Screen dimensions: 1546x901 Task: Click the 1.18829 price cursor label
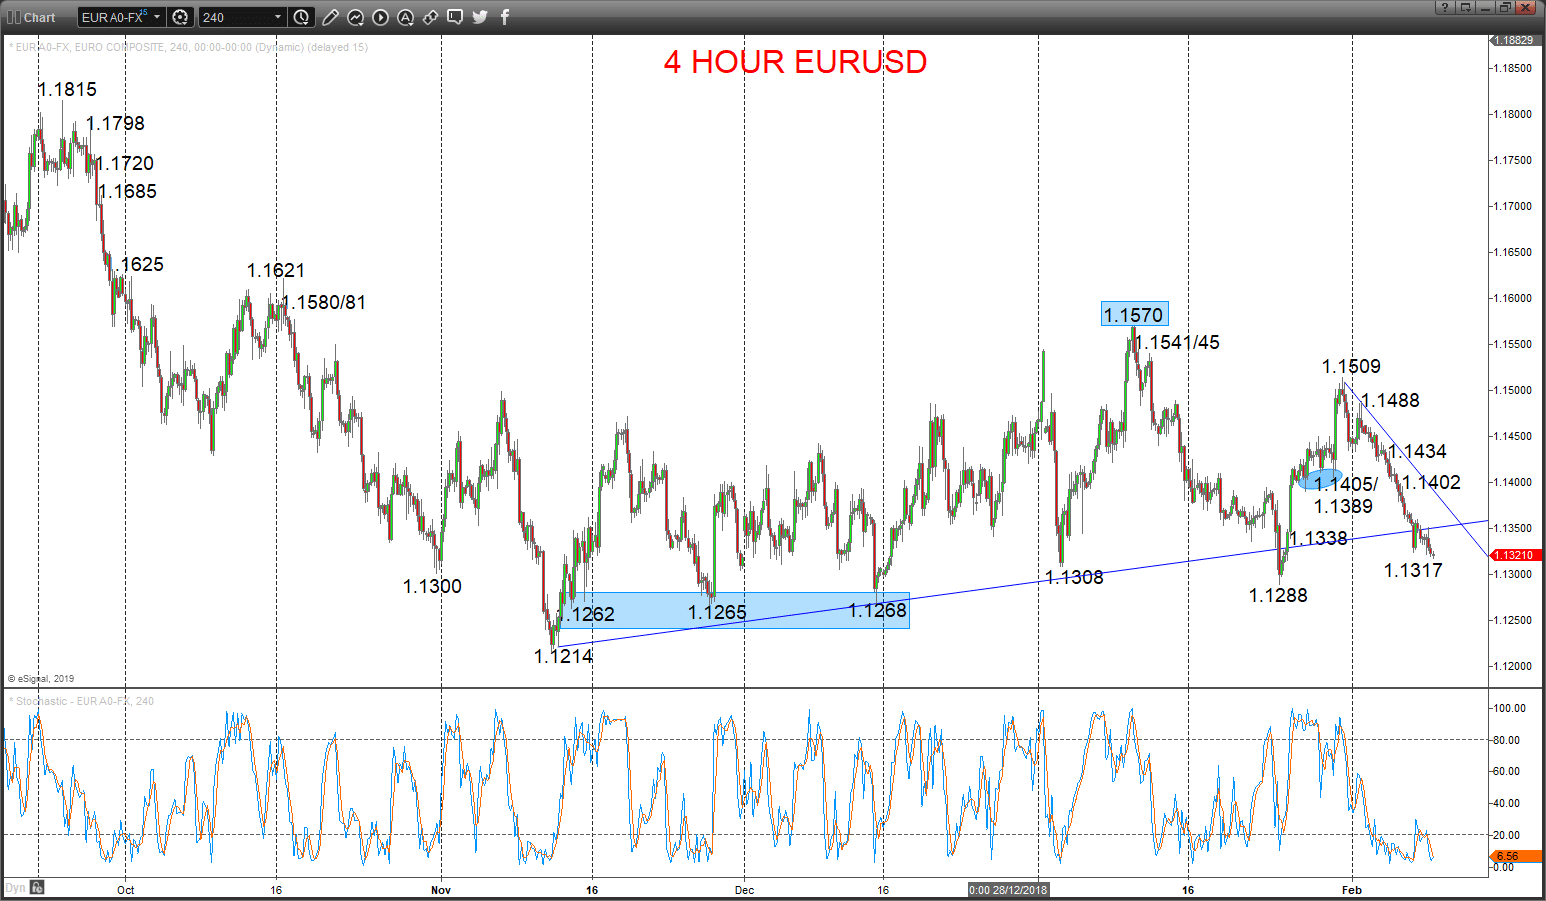[x=1514, y=40]
